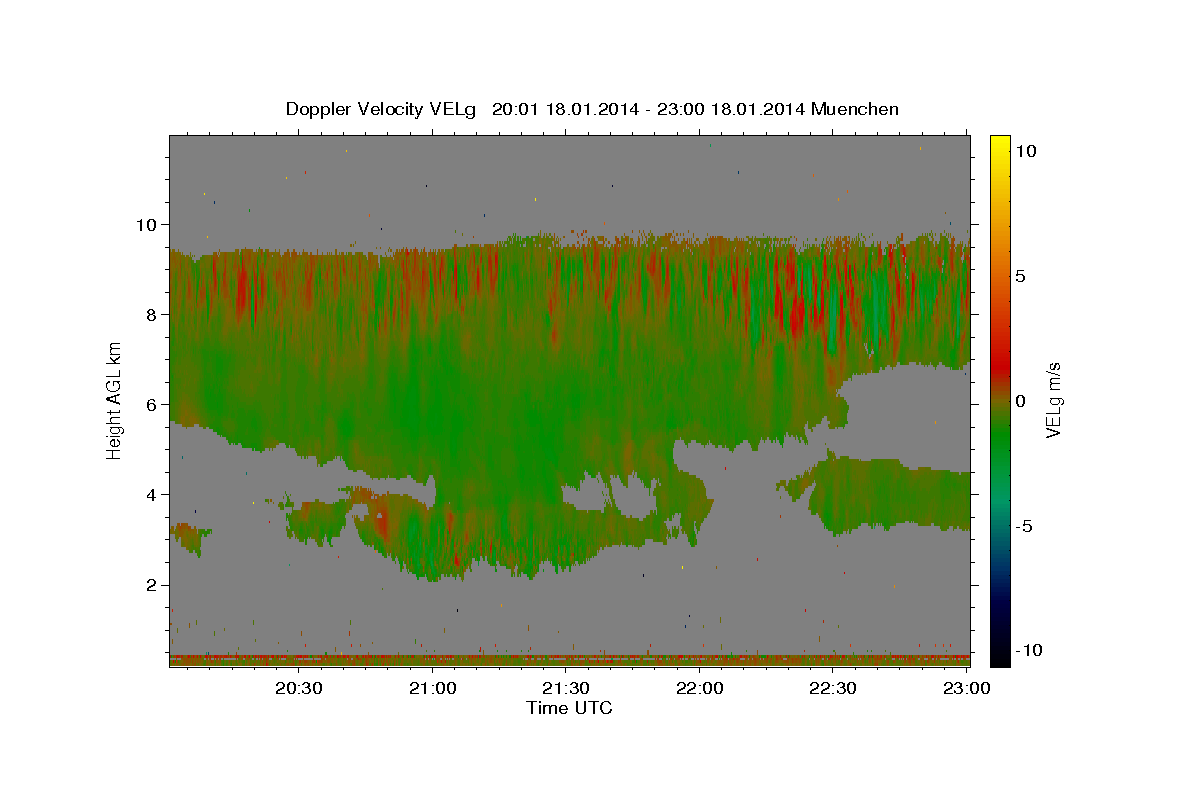Click the yellow top of the color bar
The width and height of the screenshot is (1200, 800).
pyautogui.click(x=1000, y=140)
